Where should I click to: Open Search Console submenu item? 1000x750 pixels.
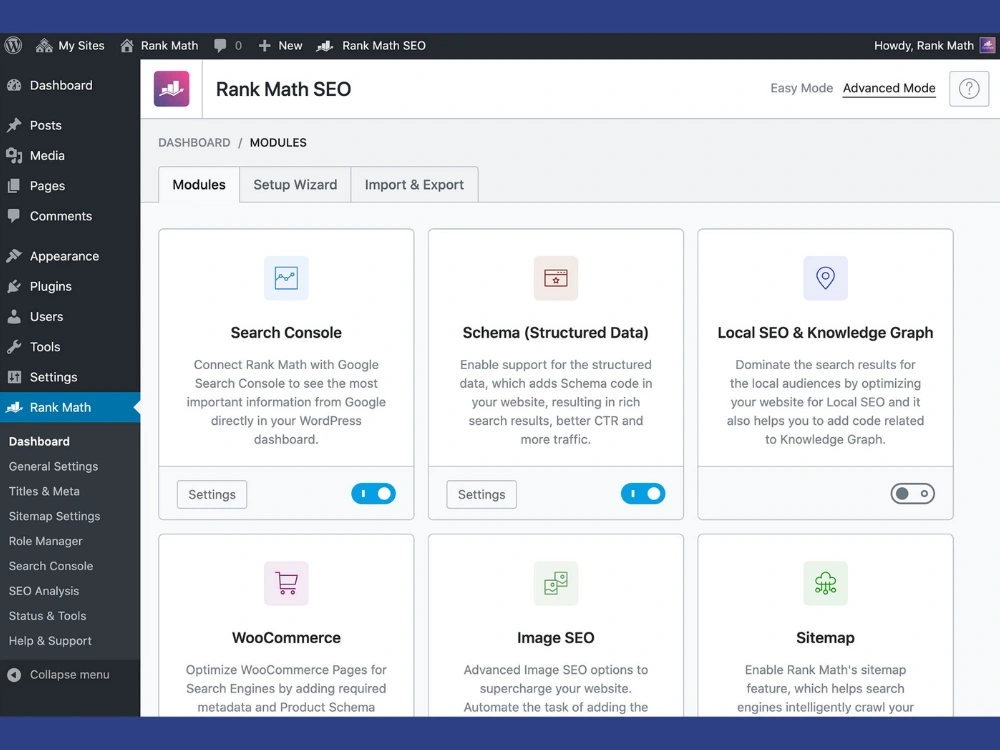tap(51, 566)
